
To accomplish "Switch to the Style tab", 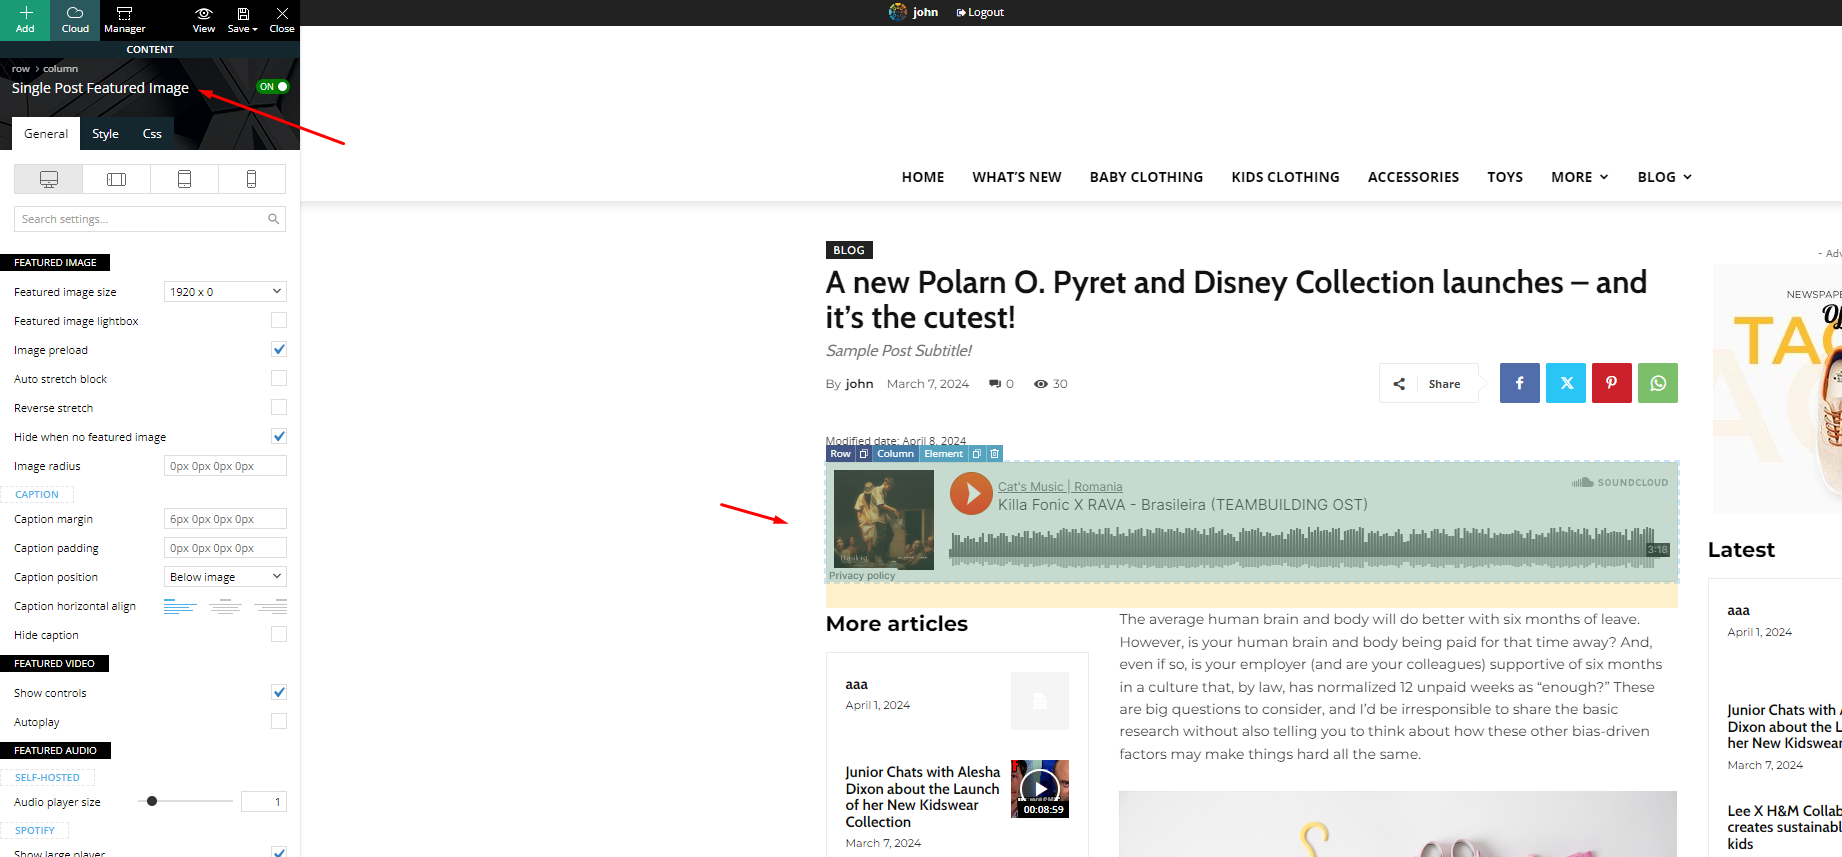I will (105, 133).
